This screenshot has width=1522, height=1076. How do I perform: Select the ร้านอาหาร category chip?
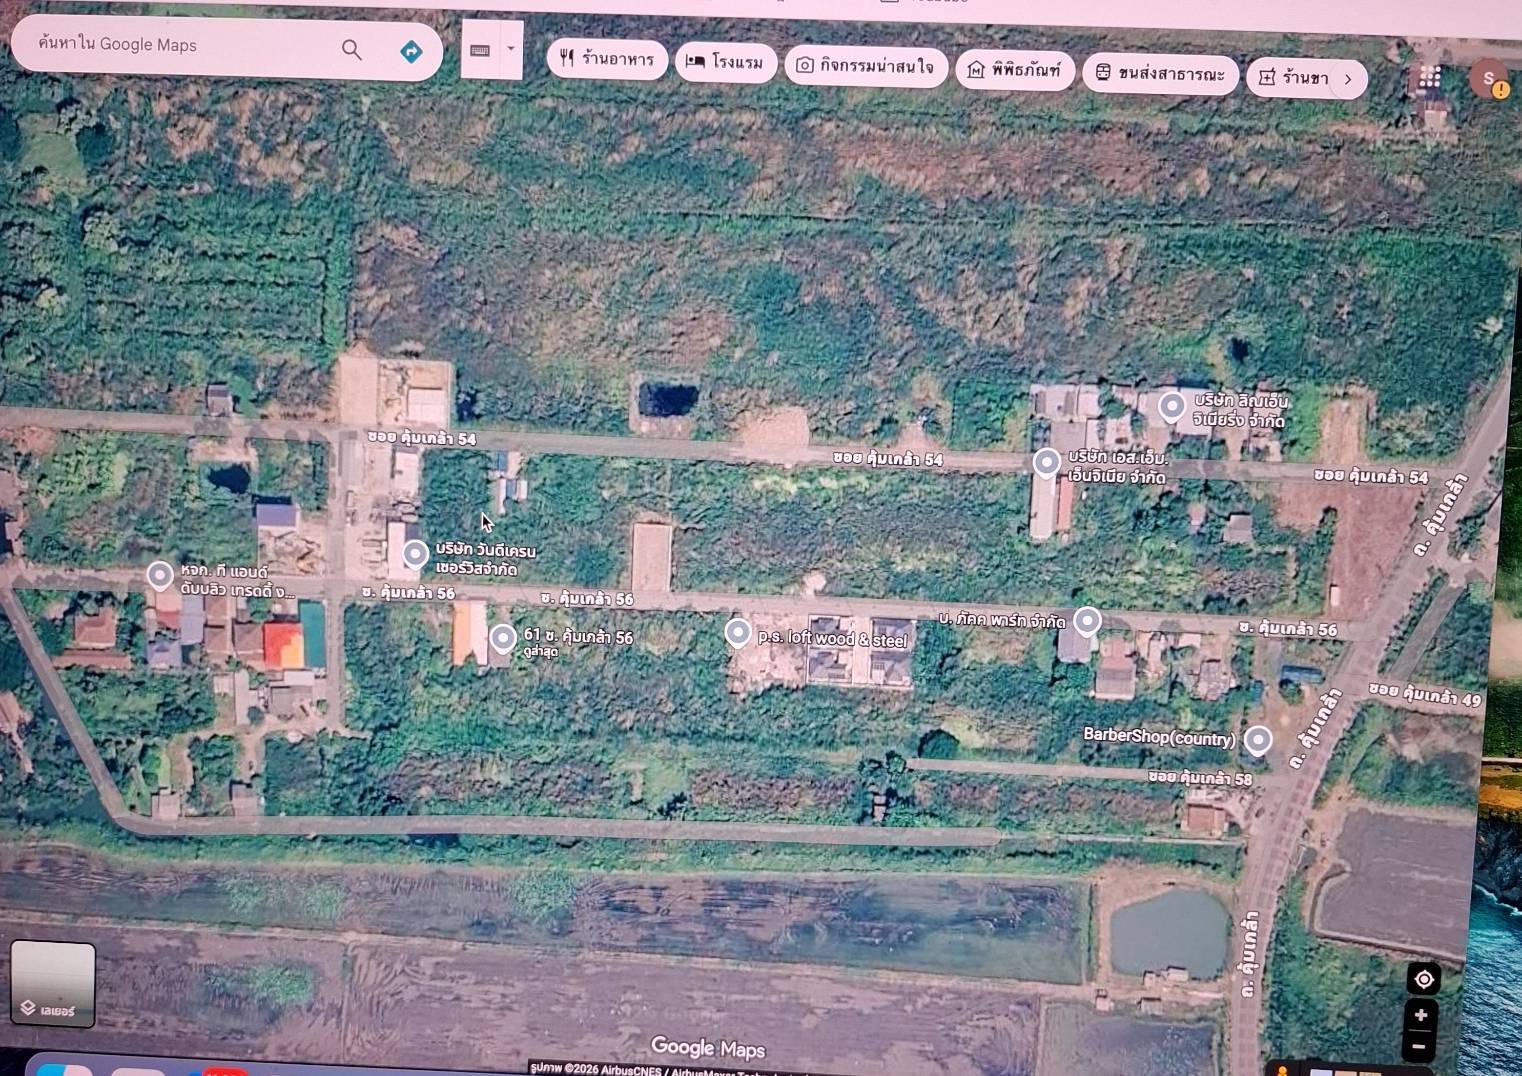point(607,59)
